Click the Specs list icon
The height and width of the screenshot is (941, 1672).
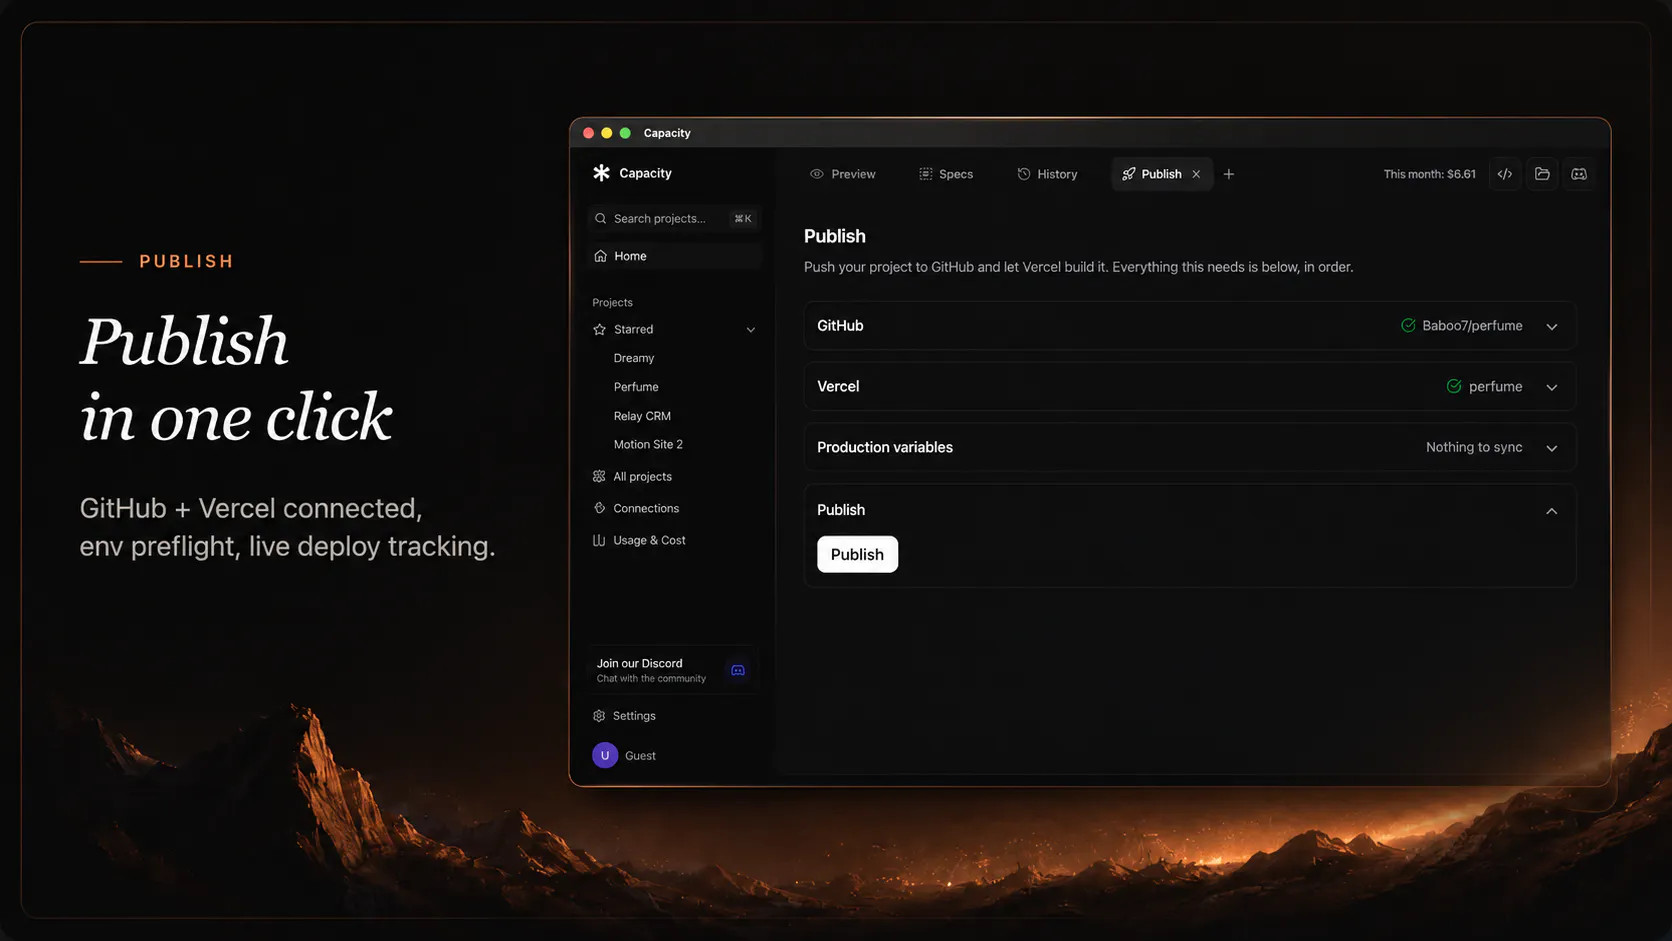click(926, 174)
